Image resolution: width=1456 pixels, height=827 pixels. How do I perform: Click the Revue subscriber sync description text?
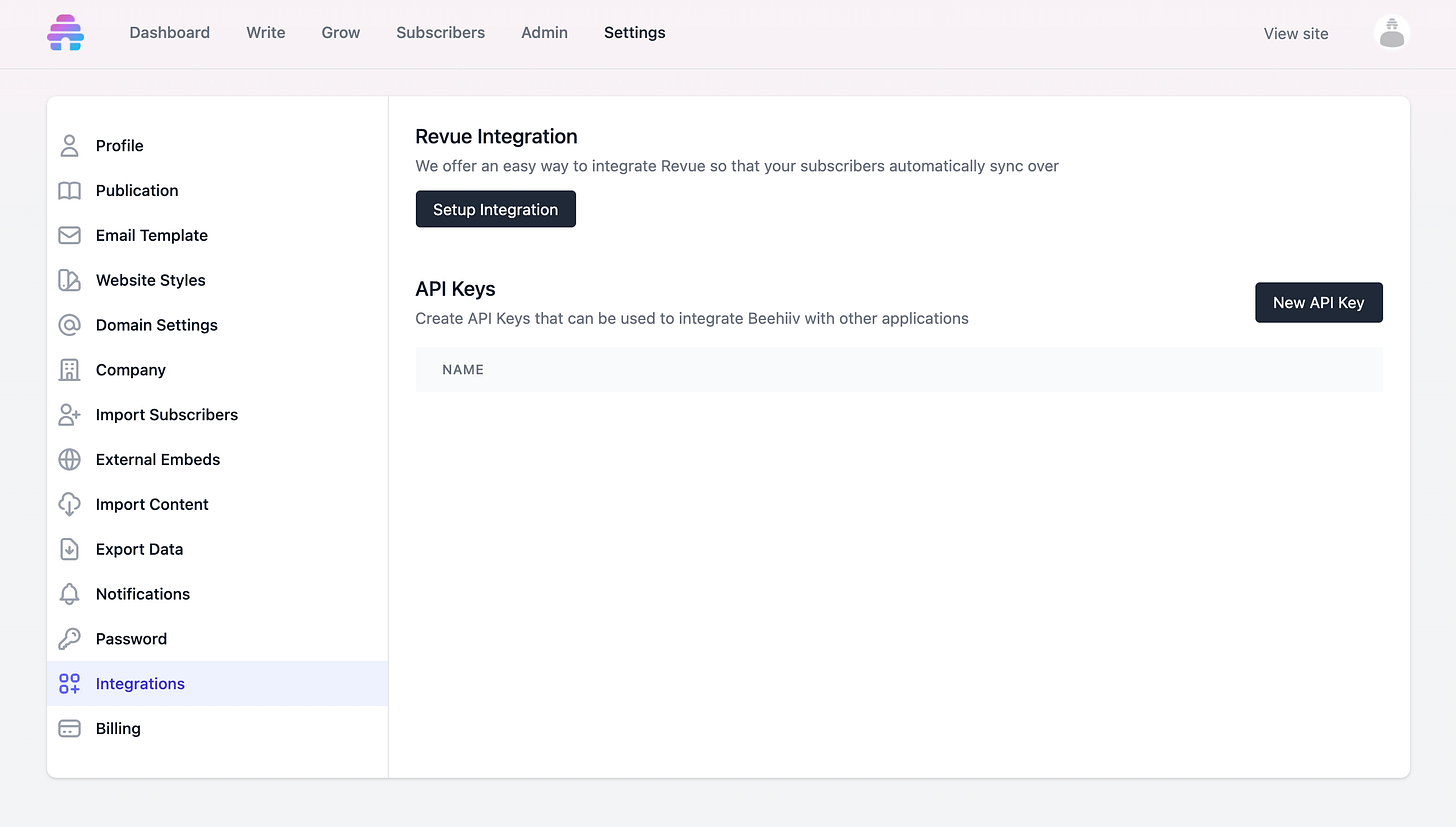737,166
